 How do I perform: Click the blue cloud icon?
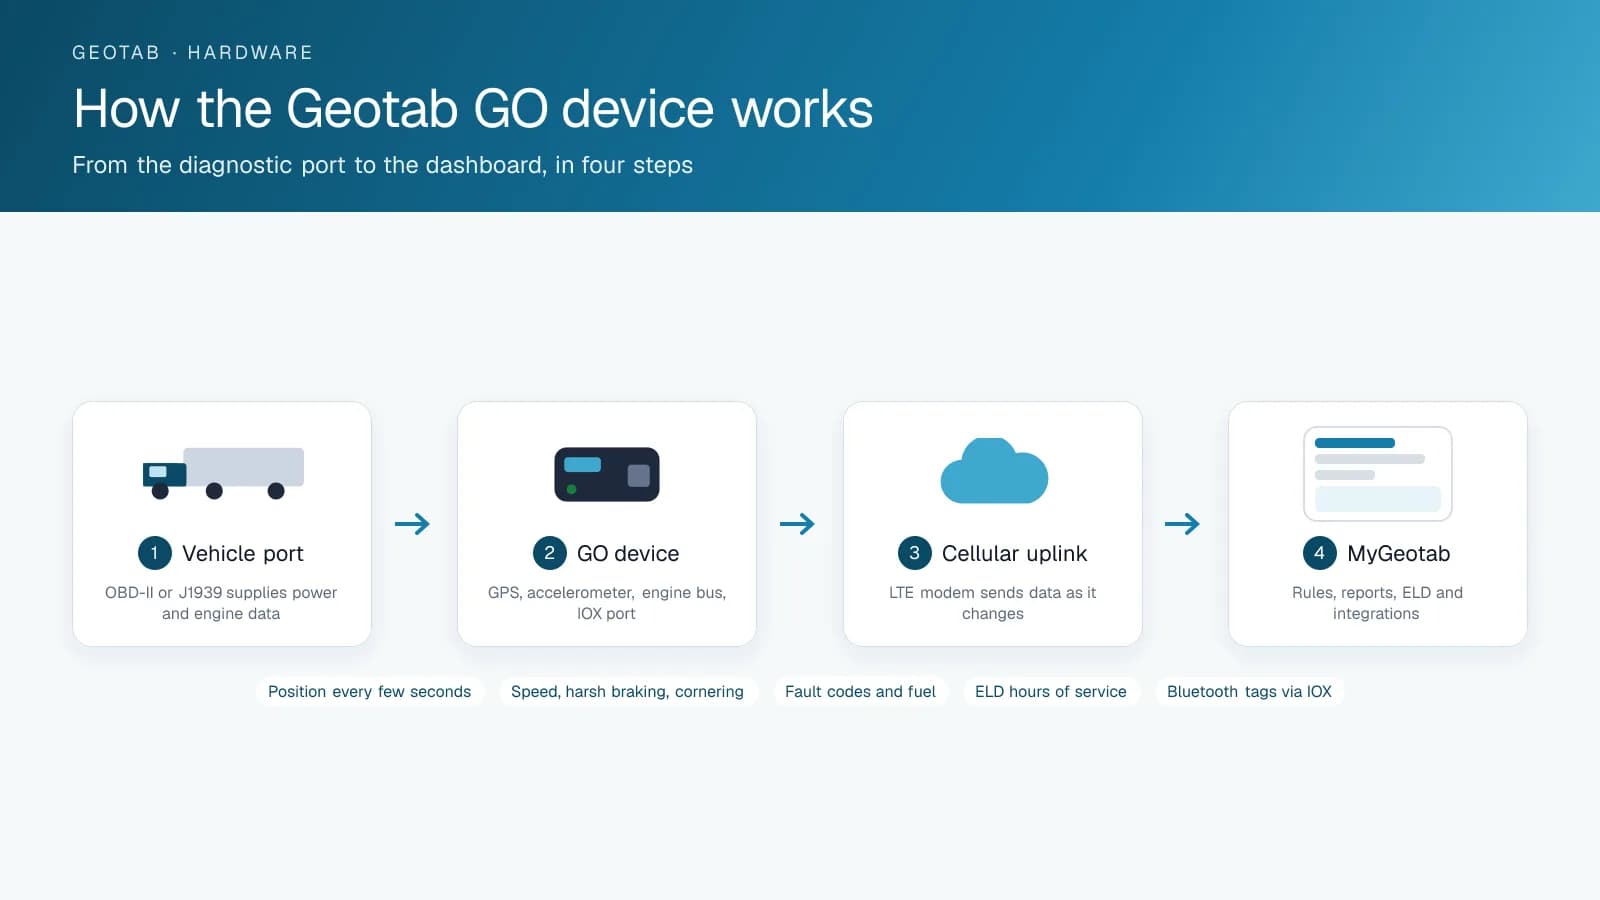pyautogui.click(x=994, y=471)
